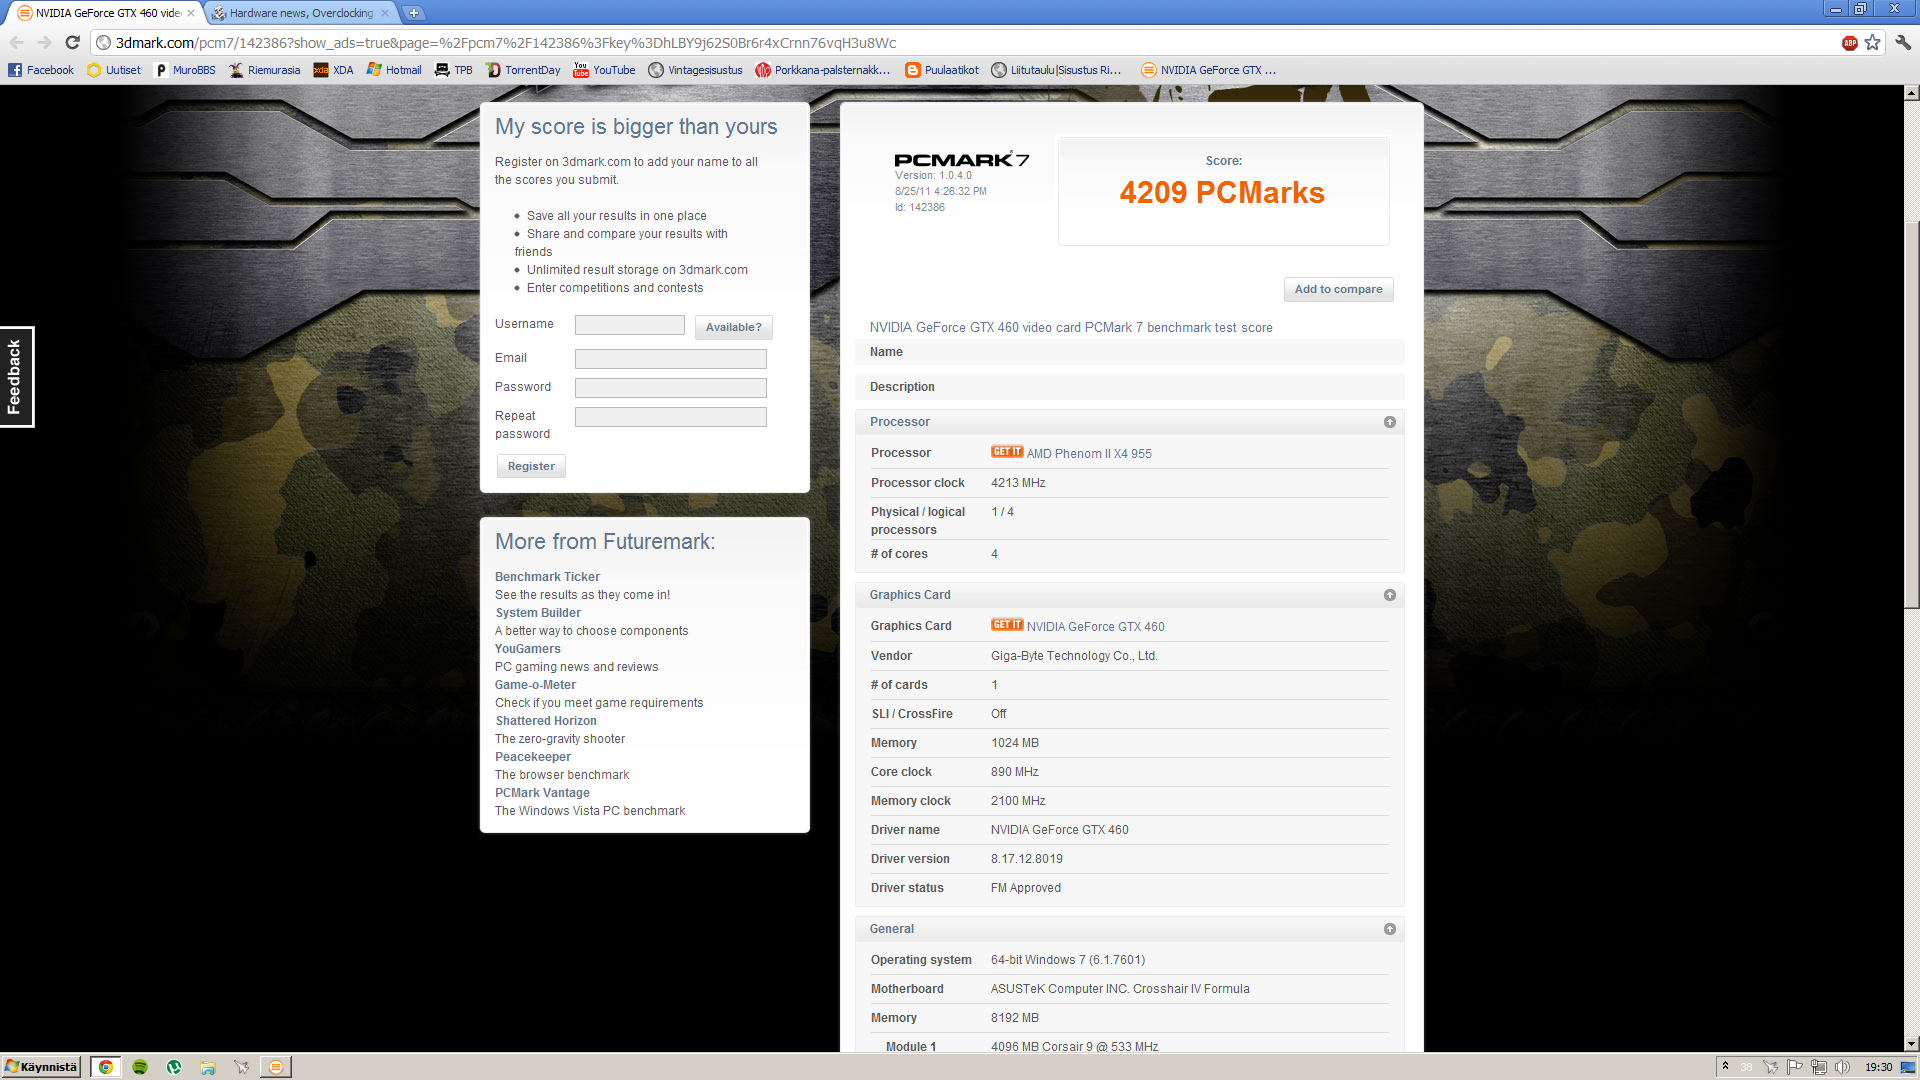Open the volume speaker tray icon
Image resolution: width=1920 pixels, height=1080 pixels.
point(1842,1067)
